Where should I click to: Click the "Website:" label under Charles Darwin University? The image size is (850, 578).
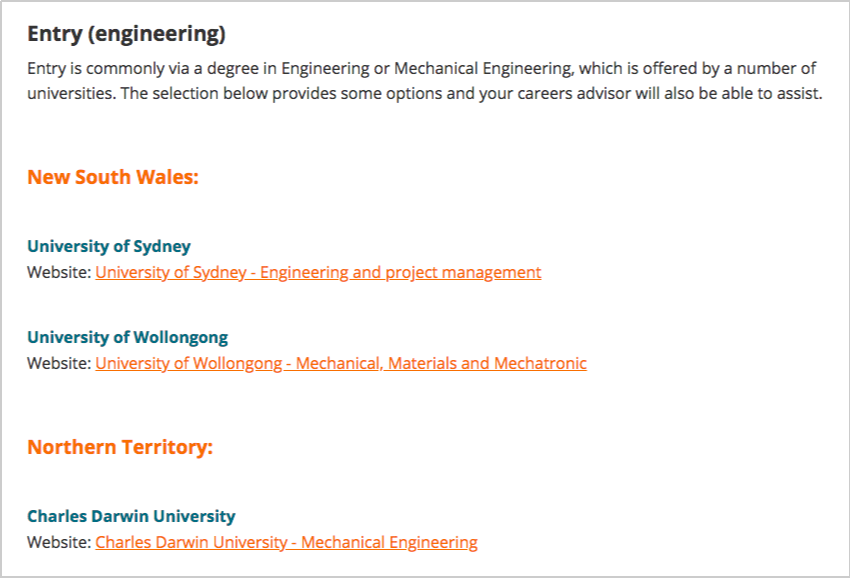[x=59, y=542]
